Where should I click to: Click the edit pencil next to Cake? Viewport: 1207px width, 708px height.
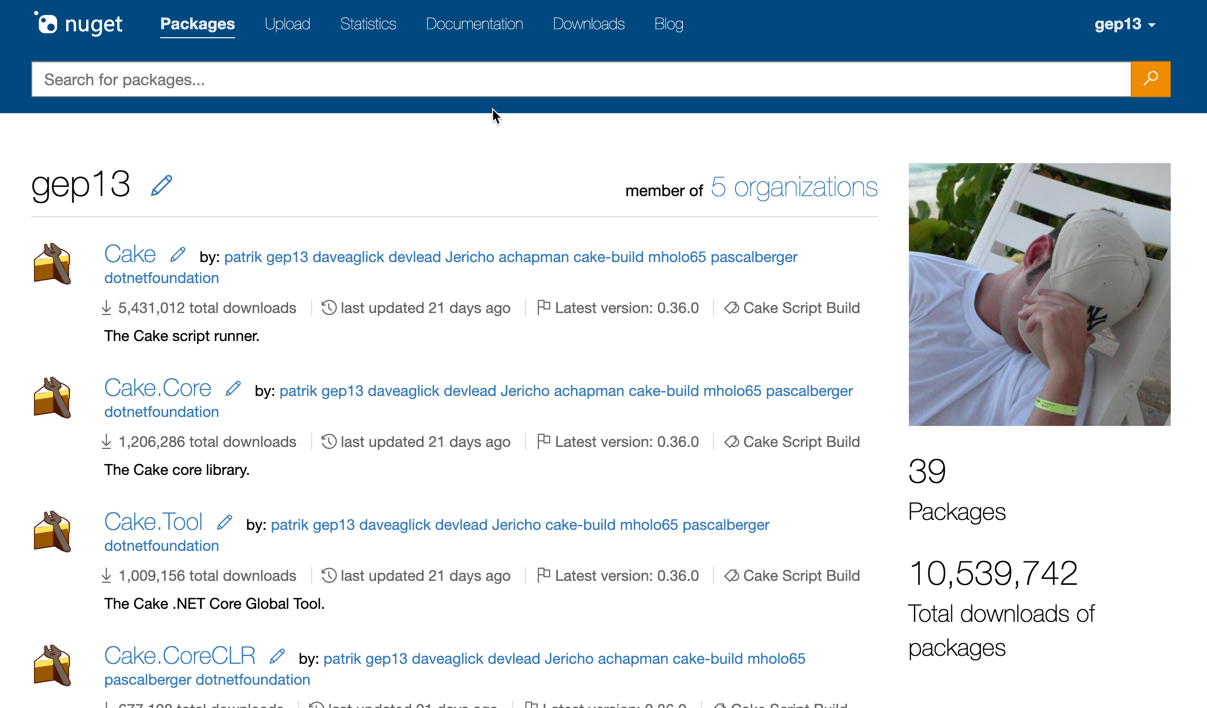pyautogui.click(x=178, y=255)
